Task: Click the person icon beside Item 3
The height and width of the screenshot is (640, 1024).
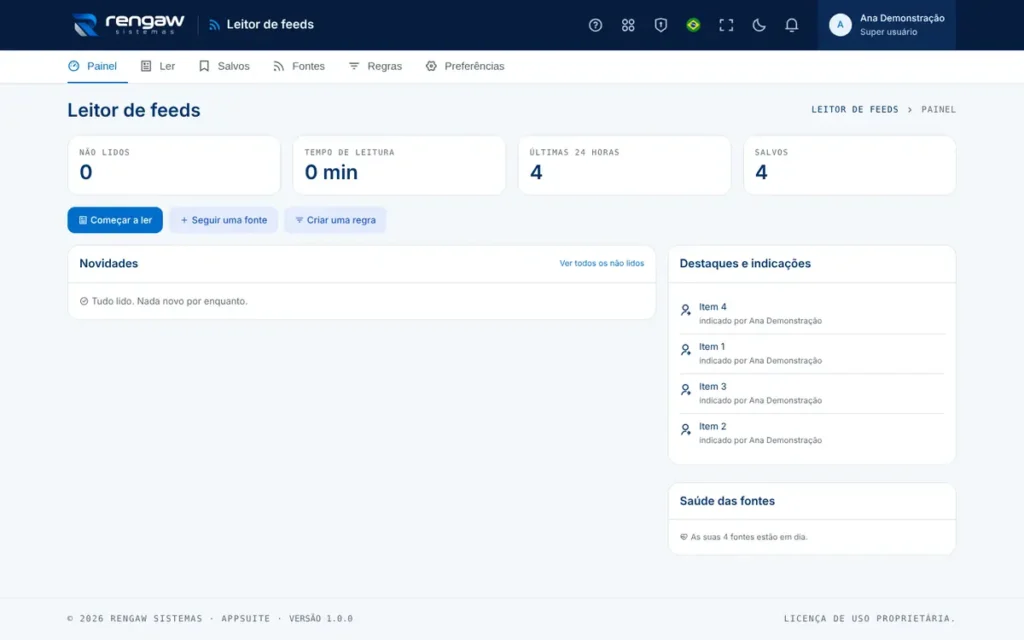Action: click(685, 389)
